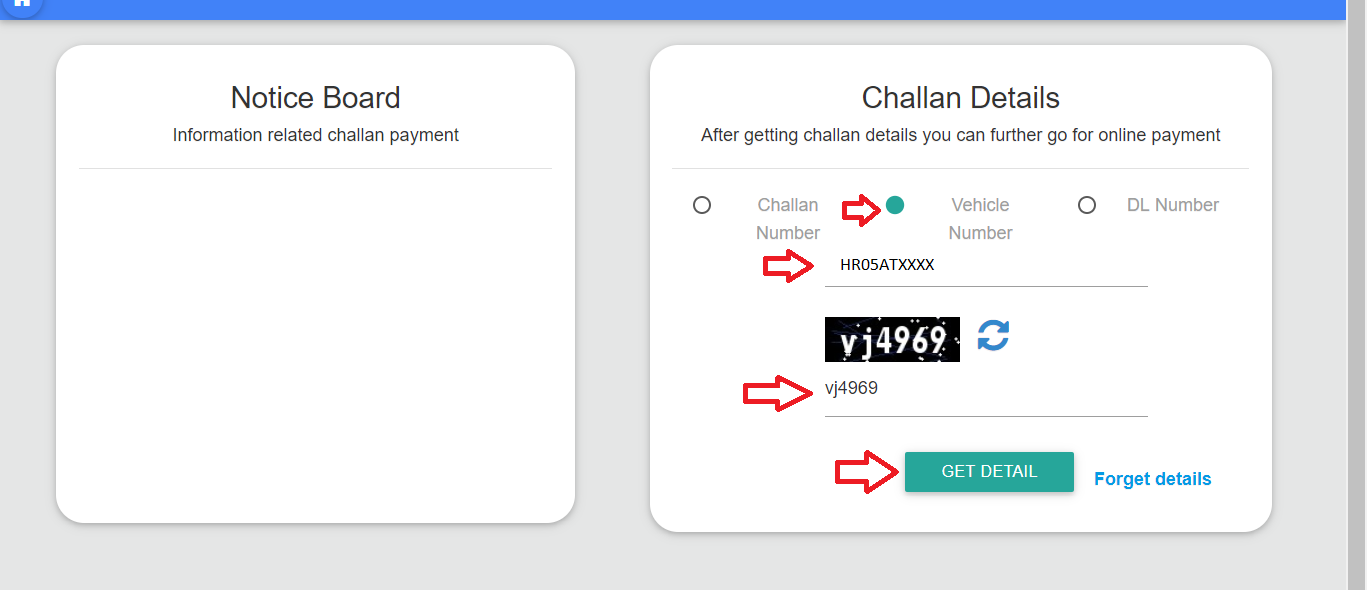
Task: Open the Forget details link
Action: coord(1152,479)
